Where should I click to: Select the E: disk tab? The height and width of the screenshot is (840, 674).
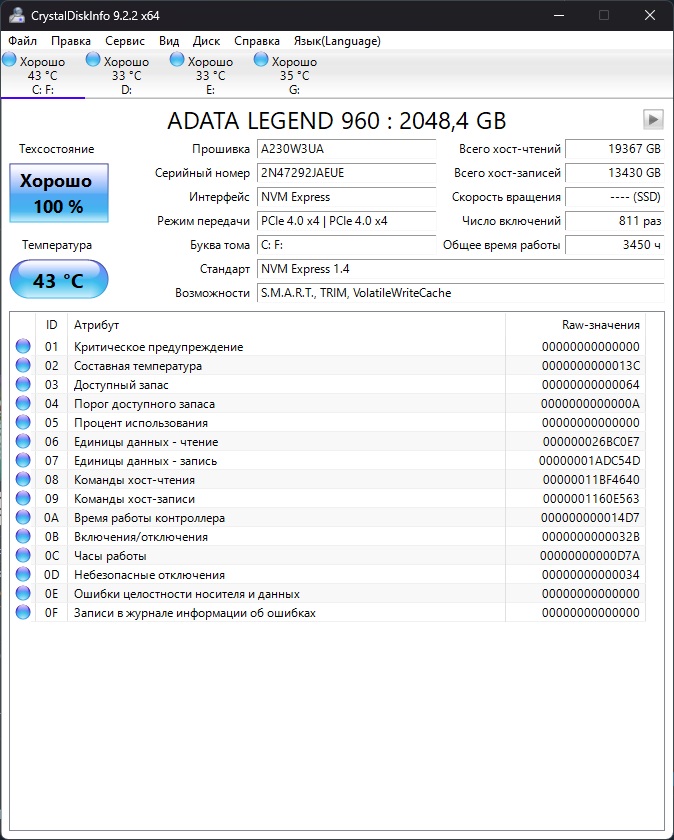(211, 75)
